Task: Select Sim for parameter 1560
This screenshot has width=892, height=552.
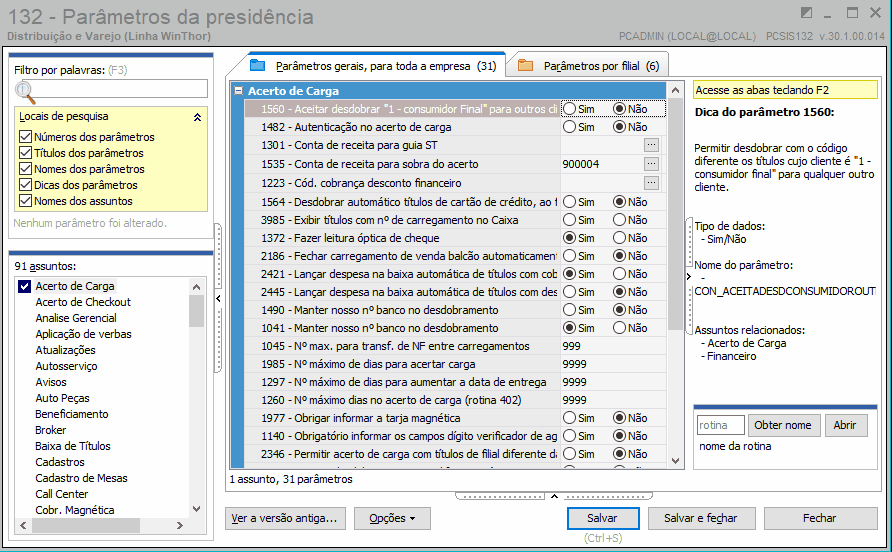Action: [569, 109]
